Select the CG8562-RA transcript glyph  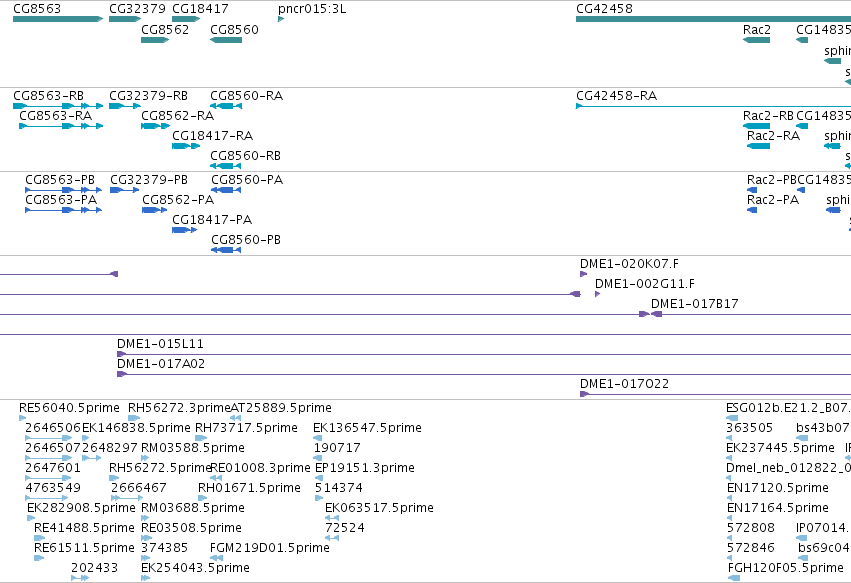pos(155,126)
